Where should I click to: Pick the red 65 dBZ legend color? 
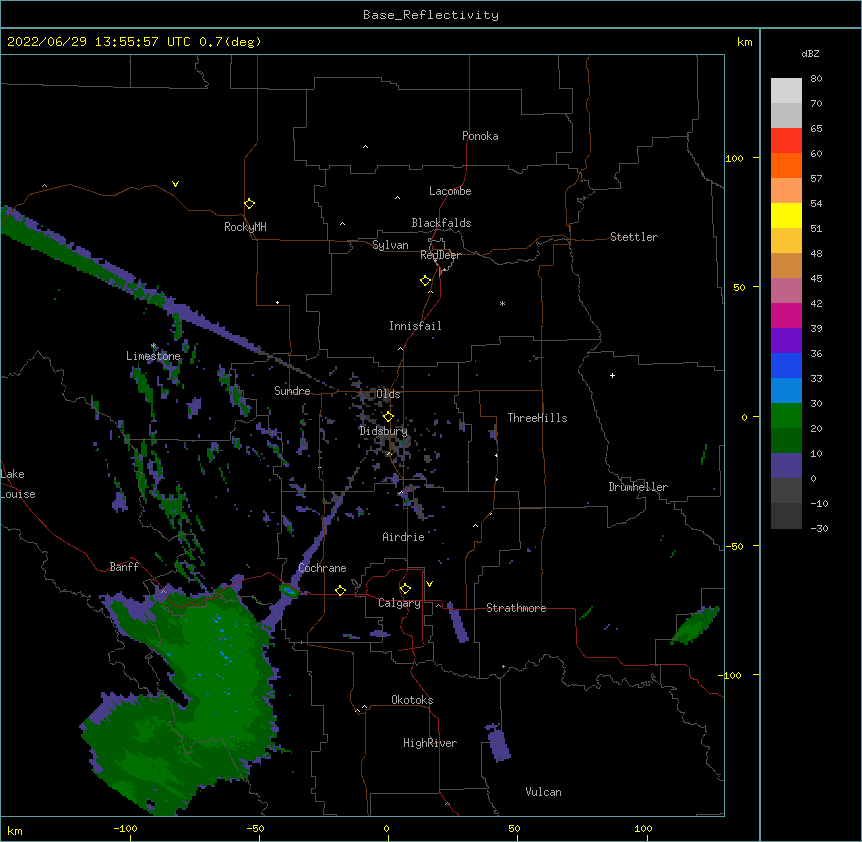(786, 141)
